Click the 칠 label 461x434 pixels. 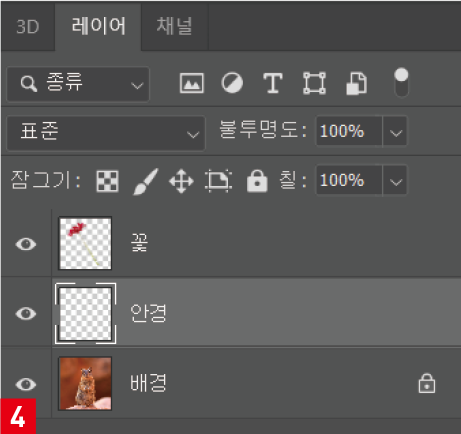[x=293, y=180]
